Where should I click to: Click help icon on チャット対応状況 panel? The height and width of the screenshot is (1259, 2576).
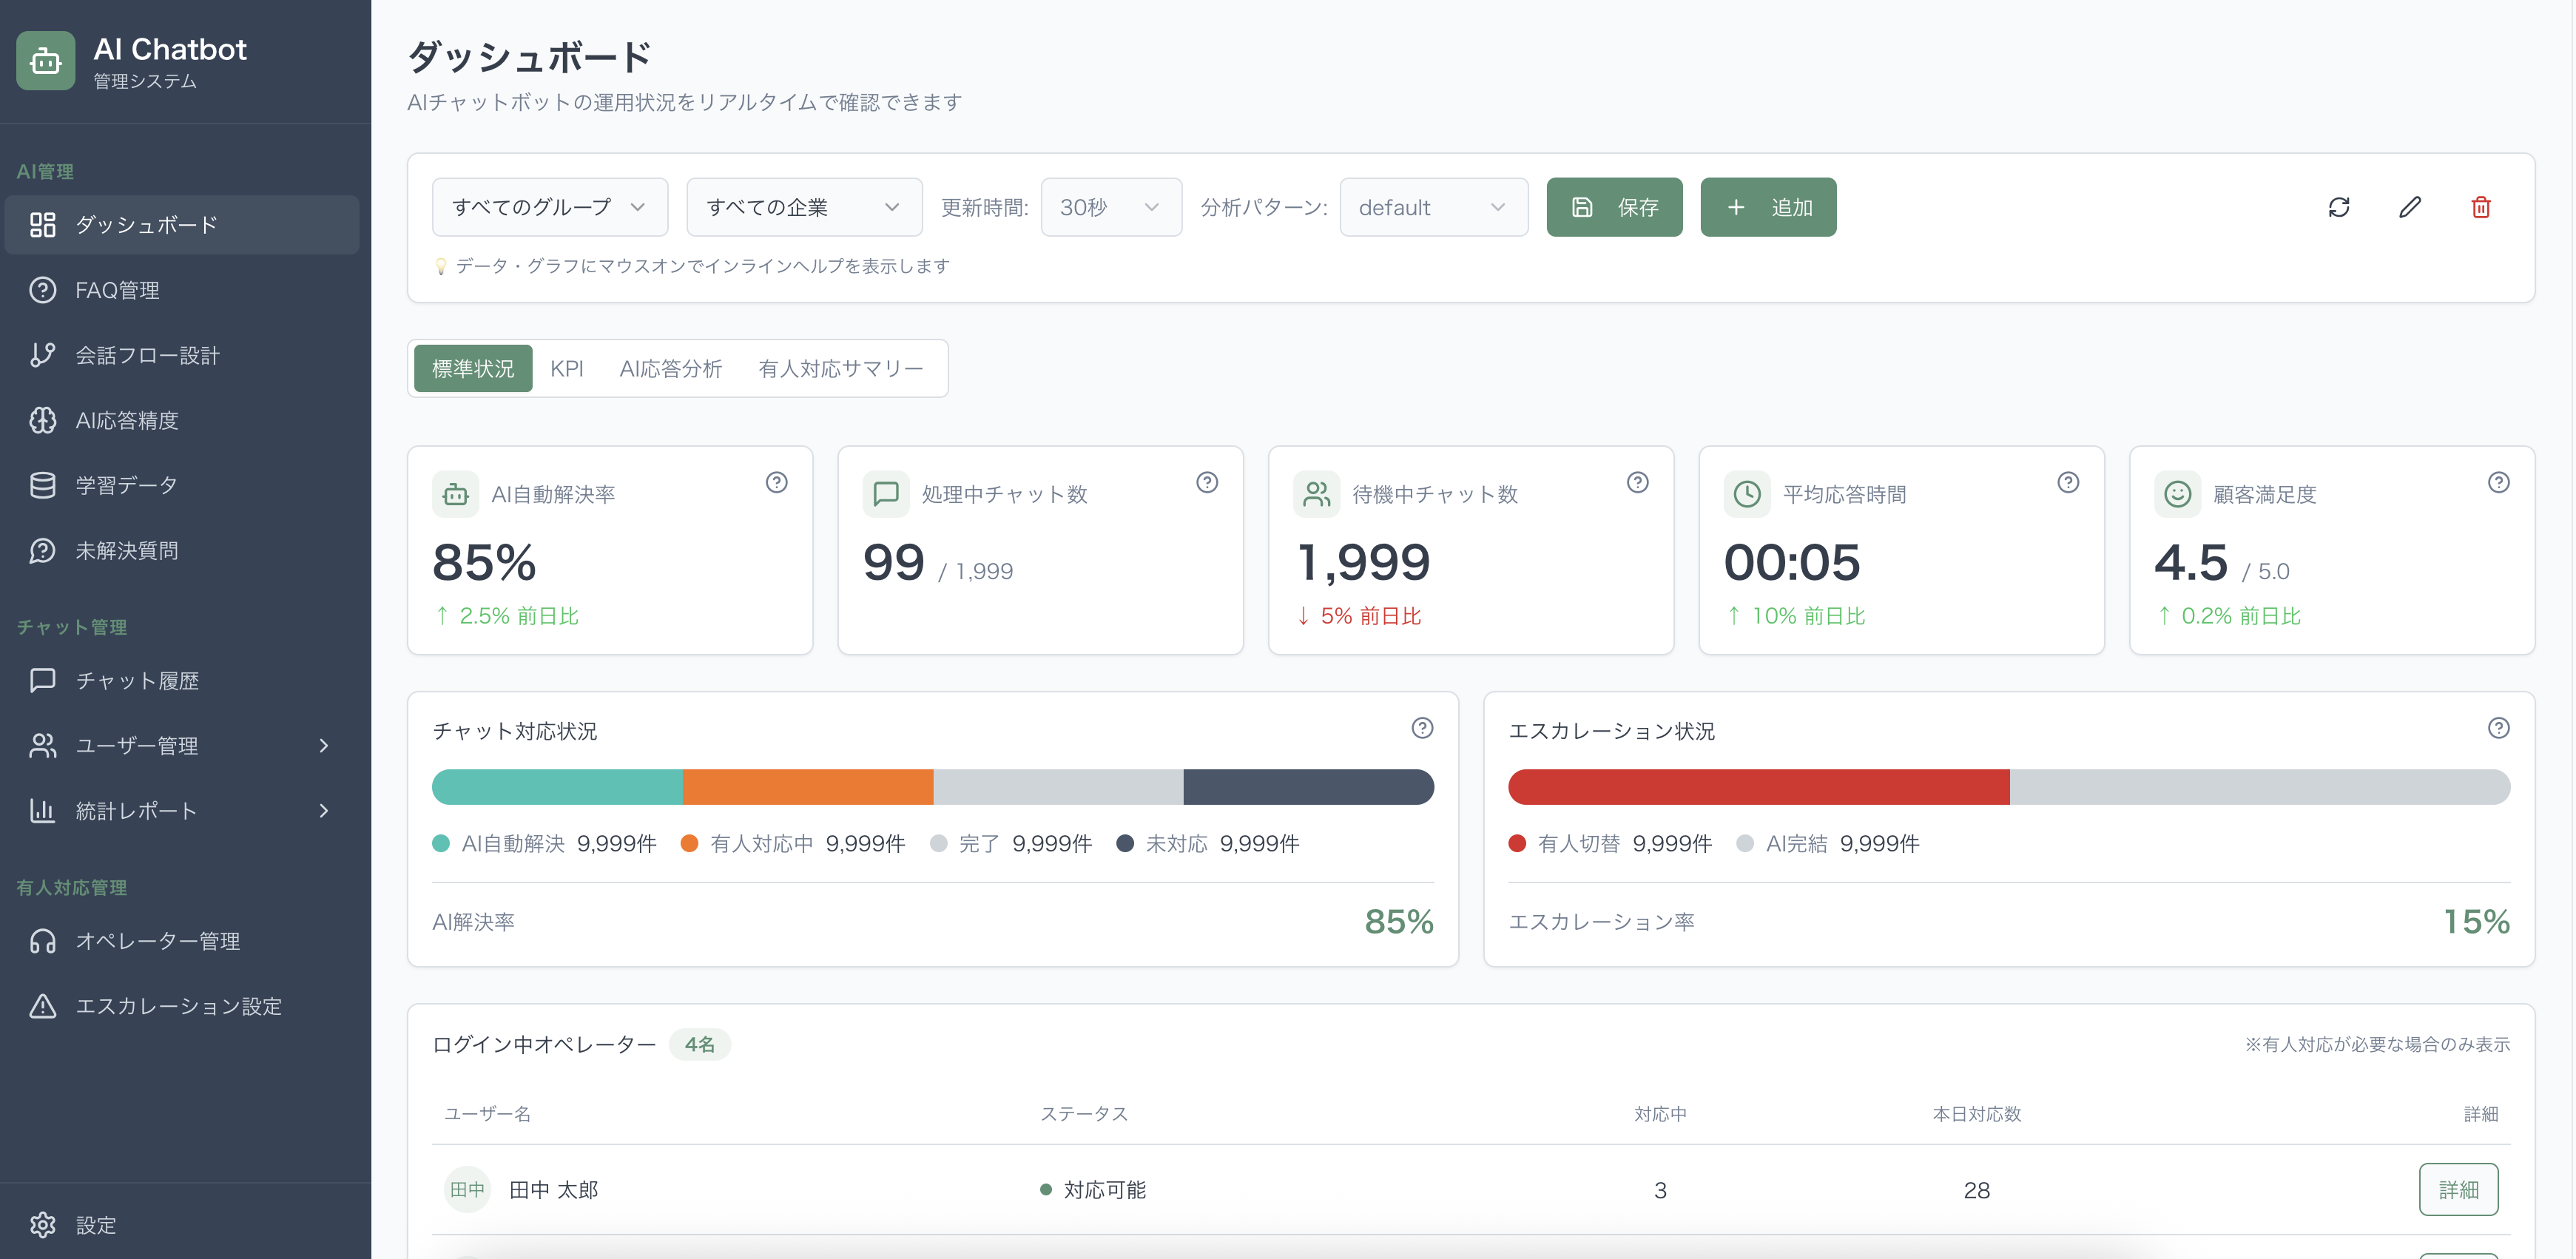(x=1422, y=728)
